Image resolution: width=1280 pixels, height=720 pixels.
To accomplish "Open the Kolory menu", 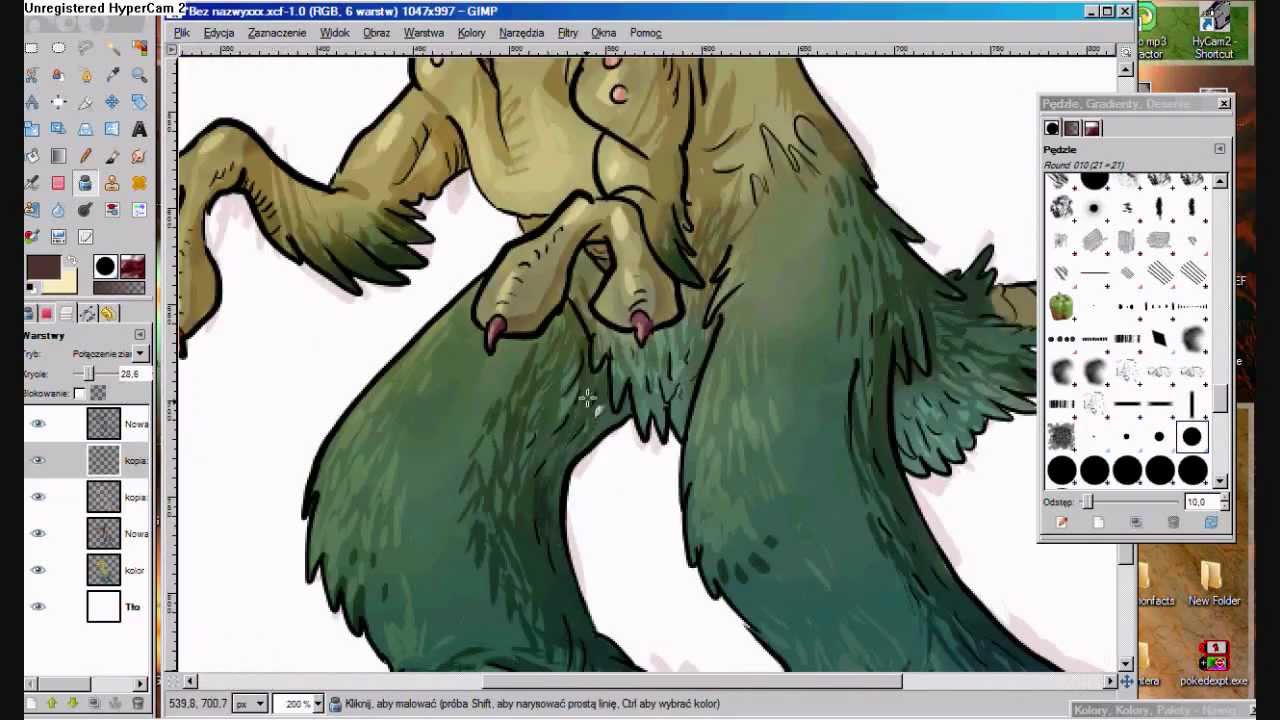I will [x=471, y=33].
